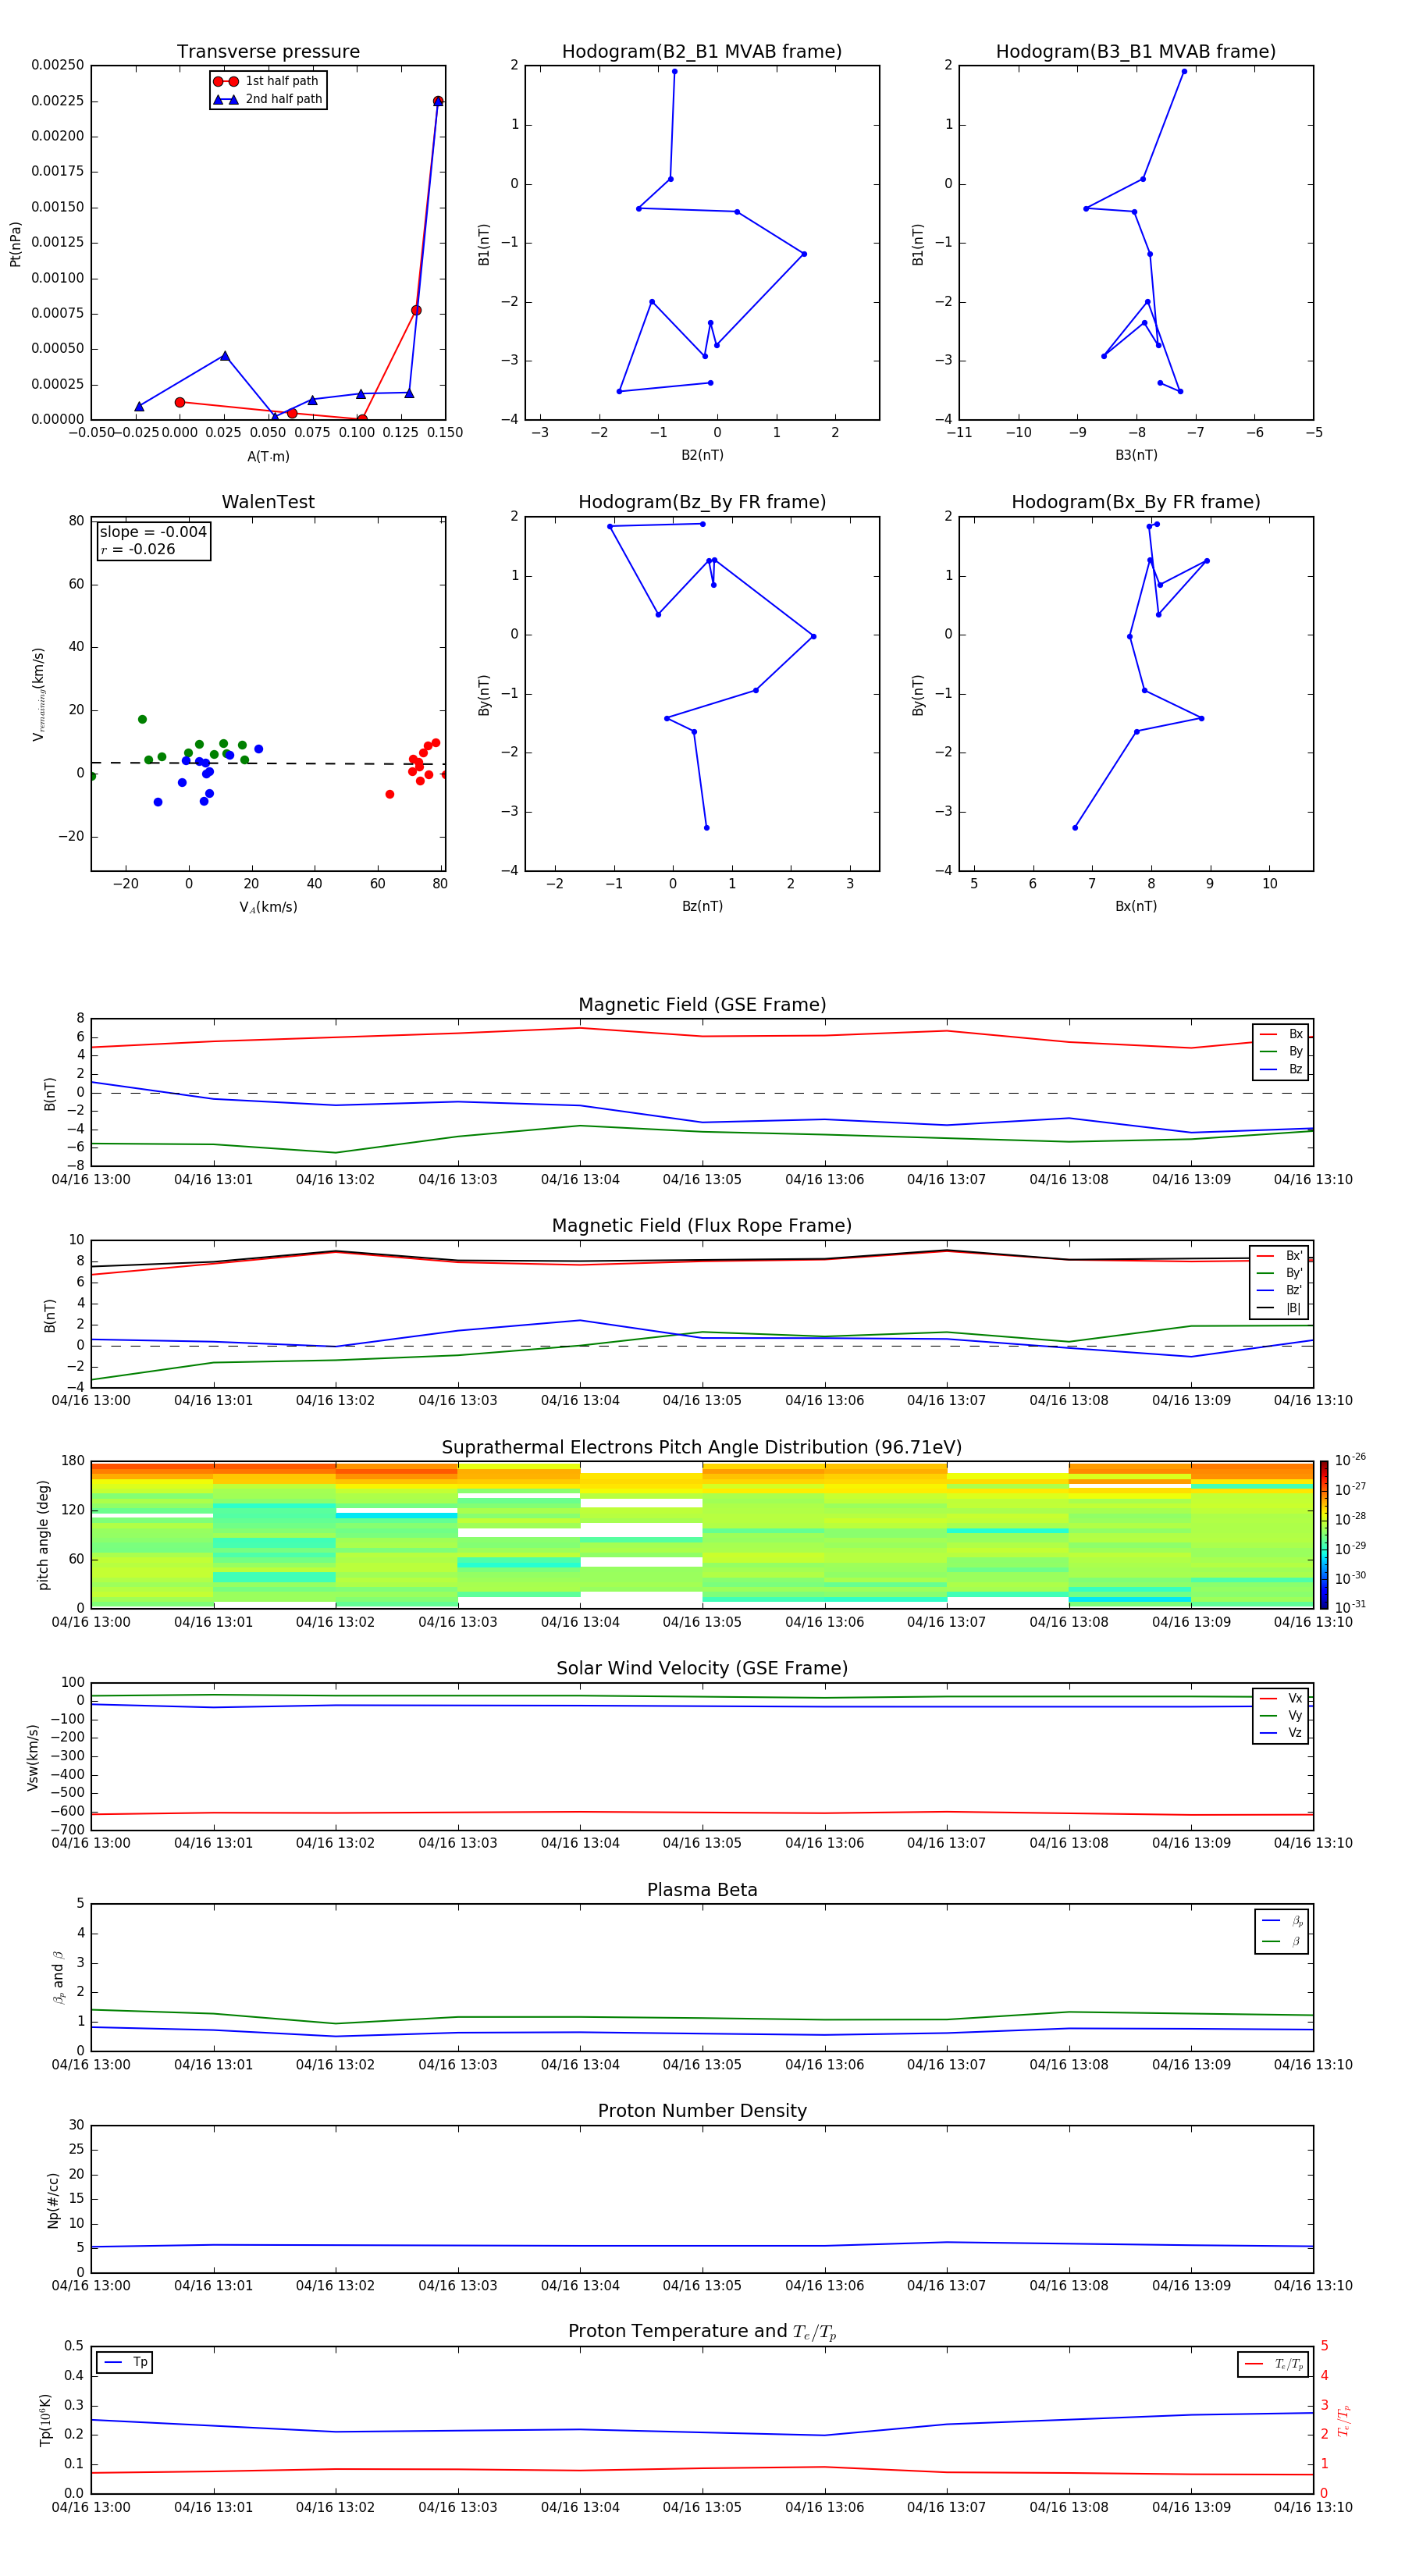Click the 'Transverse pressure' plot title

coord(268,52)
